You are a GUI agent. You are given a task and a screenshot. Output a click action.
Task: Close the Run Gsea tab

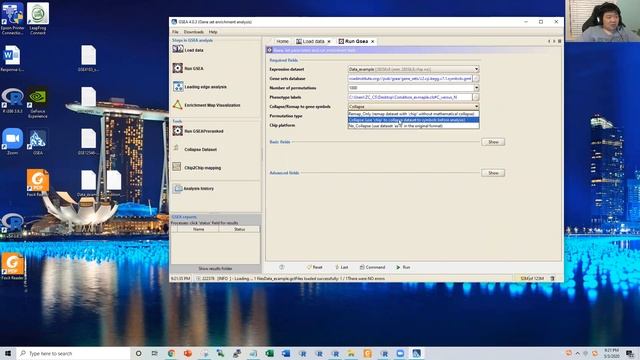[373, 42]
